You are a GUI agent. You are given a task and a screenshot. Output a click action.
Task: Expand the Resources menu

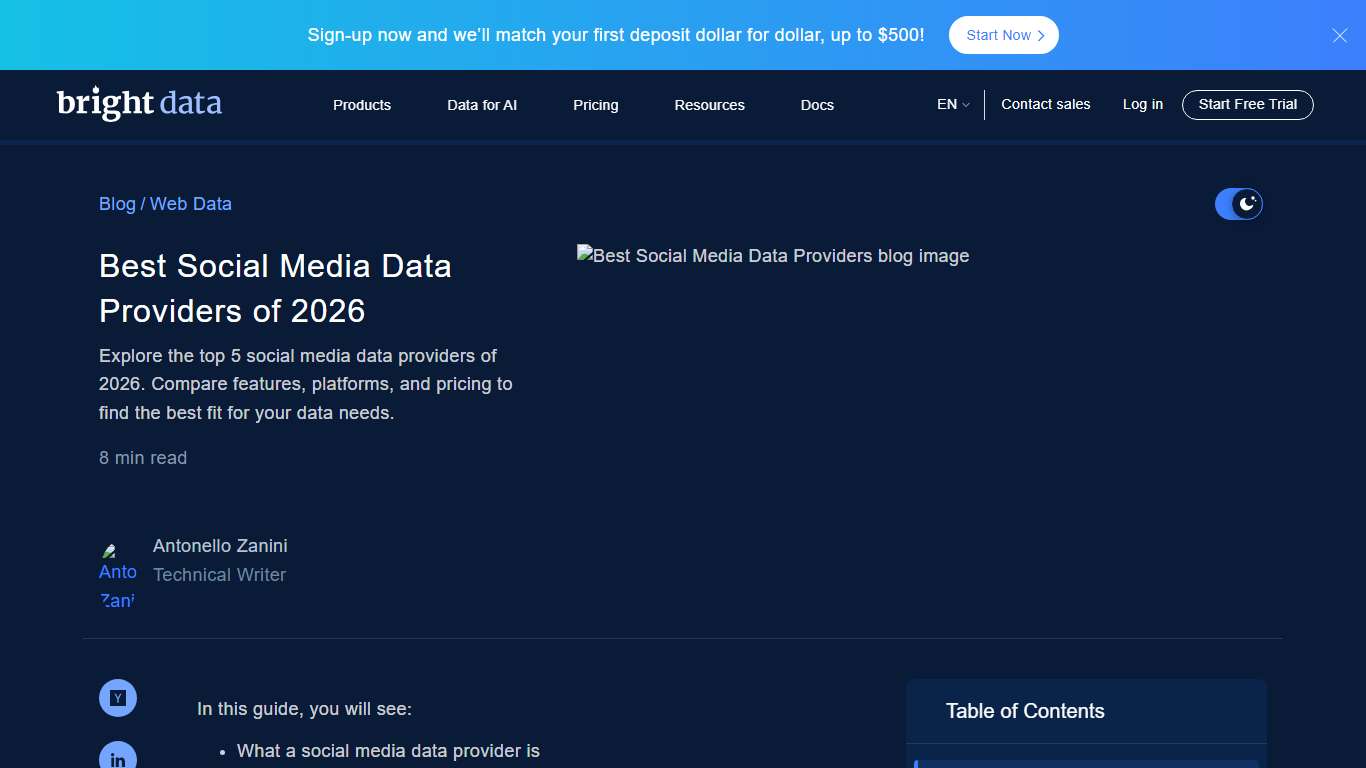coord(709,105)
